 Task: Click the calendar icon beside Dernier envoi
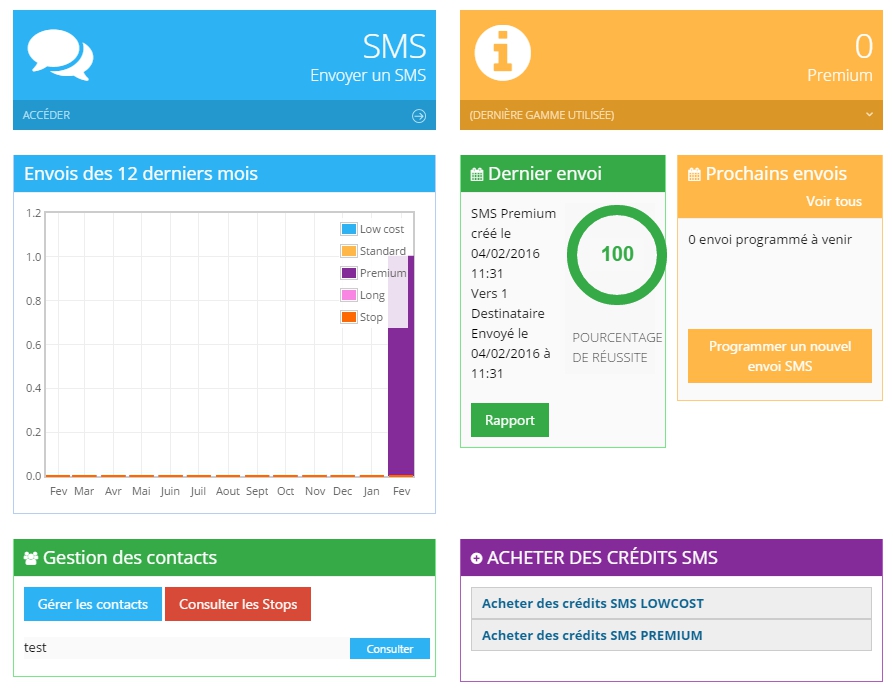pos(477,174)
